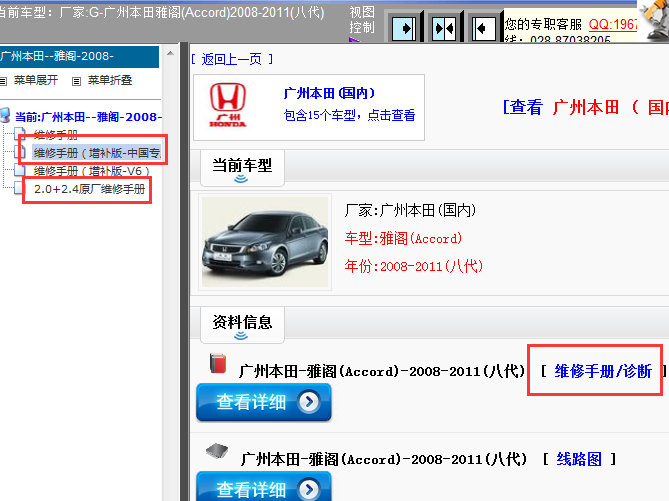The height and width of the screenshot is (501, 669).
Task: Click the blue chevron under 资料信息 tab
Action: click(x=241, y=336)
